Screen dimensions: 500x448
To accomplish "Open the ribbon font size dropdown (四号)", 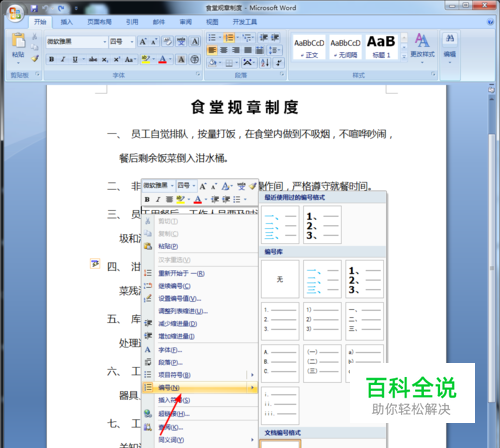I will (x=132, y=42).
